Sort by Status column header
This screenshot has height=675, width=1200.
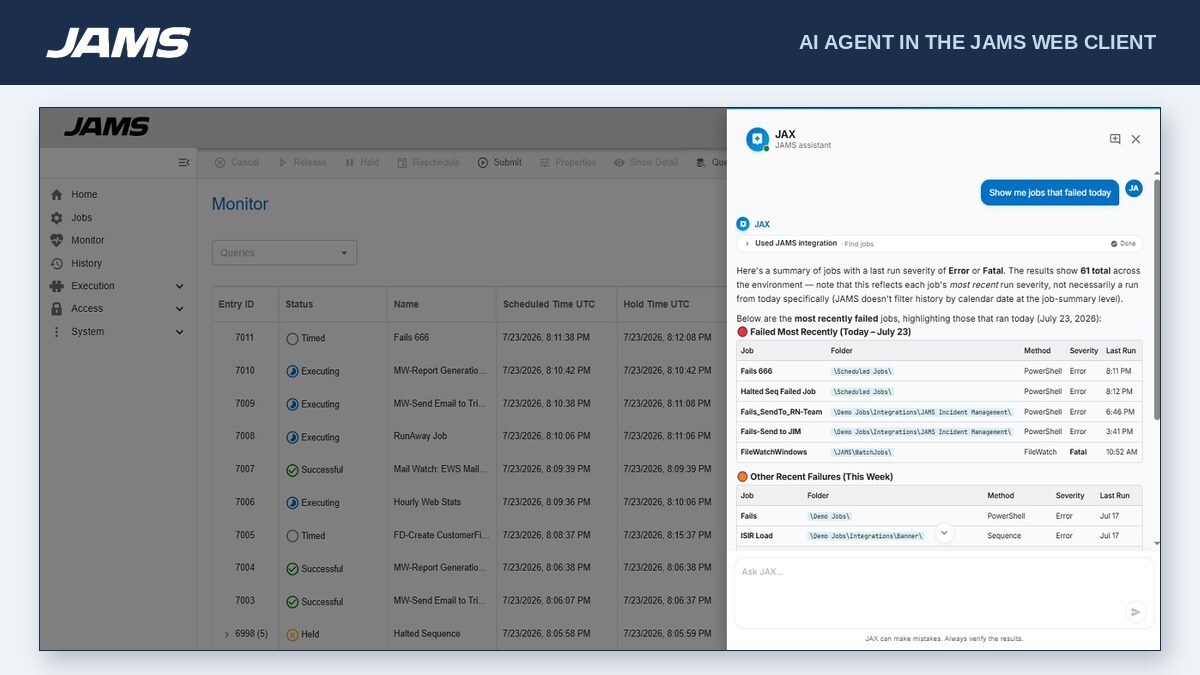tap(299, 304)
